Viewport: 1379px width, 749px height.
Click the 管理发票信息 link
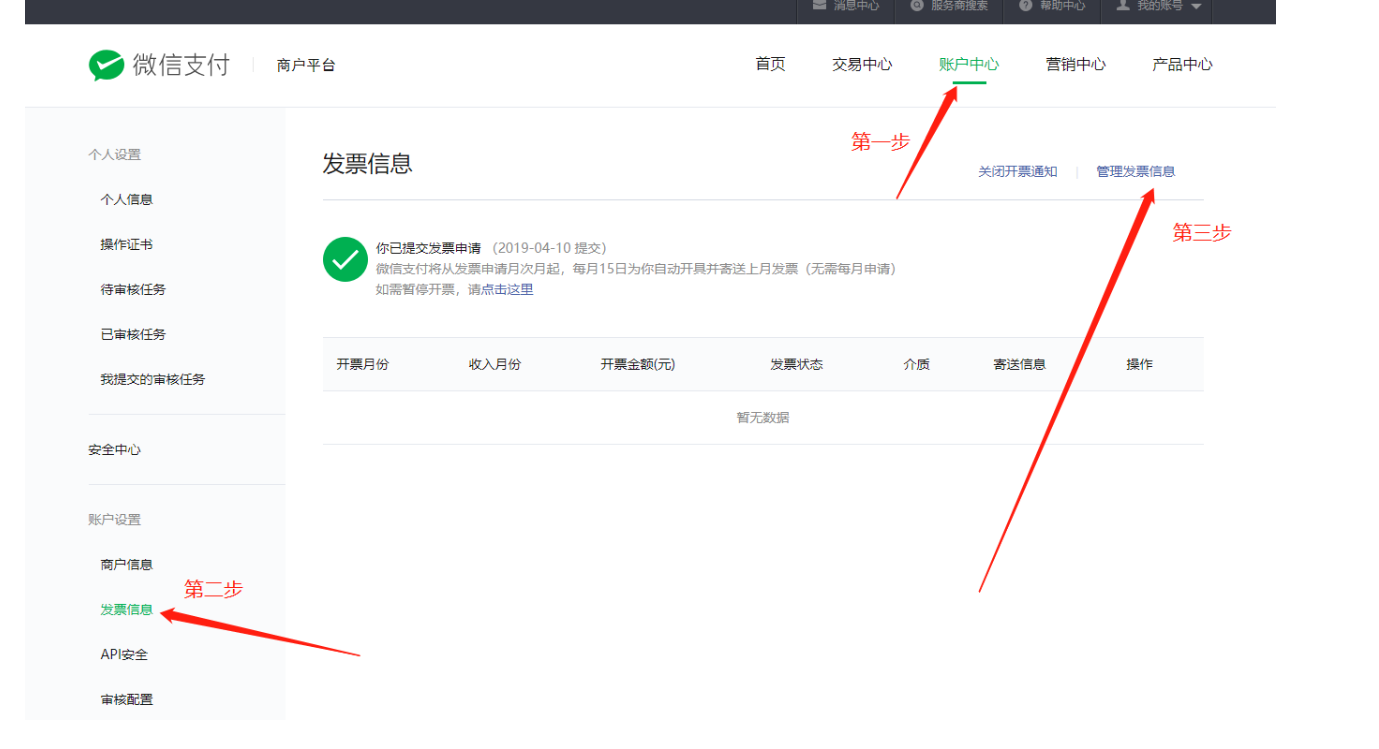[x=1136, y=172]
